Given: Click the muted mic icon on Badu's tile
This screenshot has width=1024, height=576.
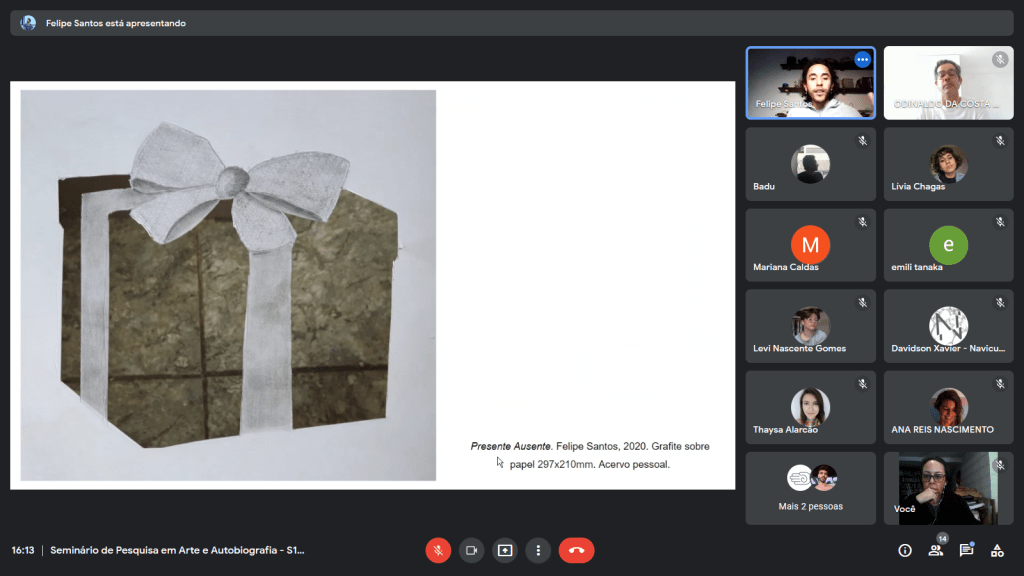Looking at the screenshot, I should [x=862, y=141].
